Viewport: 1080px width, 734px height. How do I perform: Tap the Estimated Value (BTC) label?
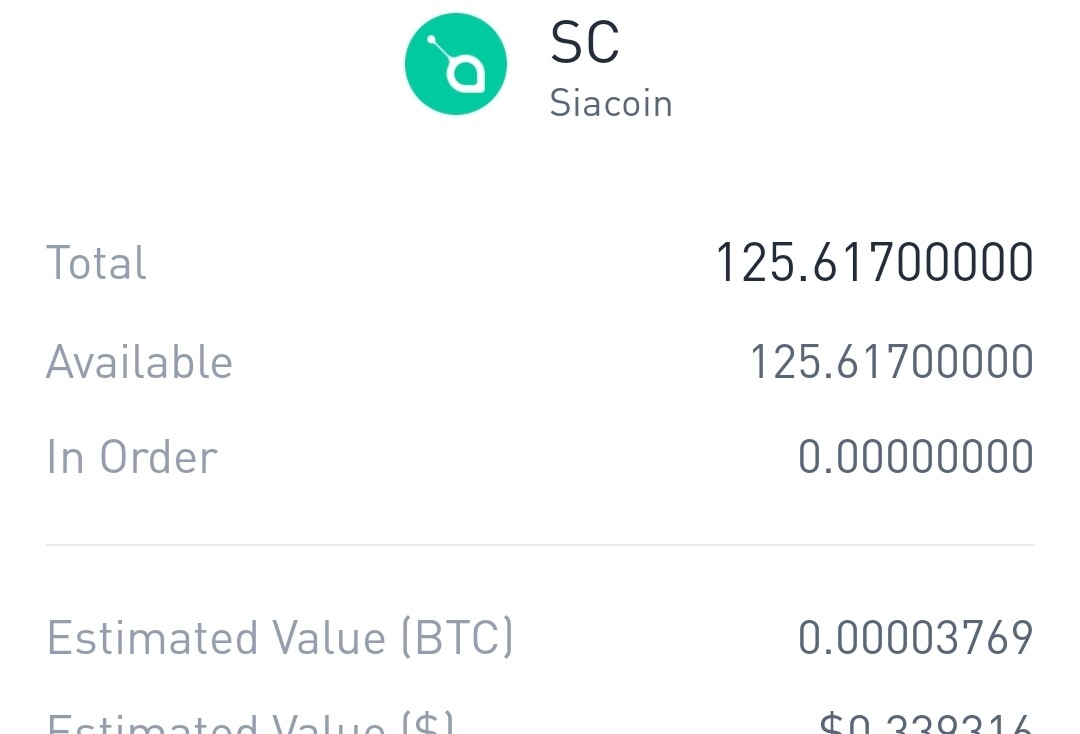(280, 638)
